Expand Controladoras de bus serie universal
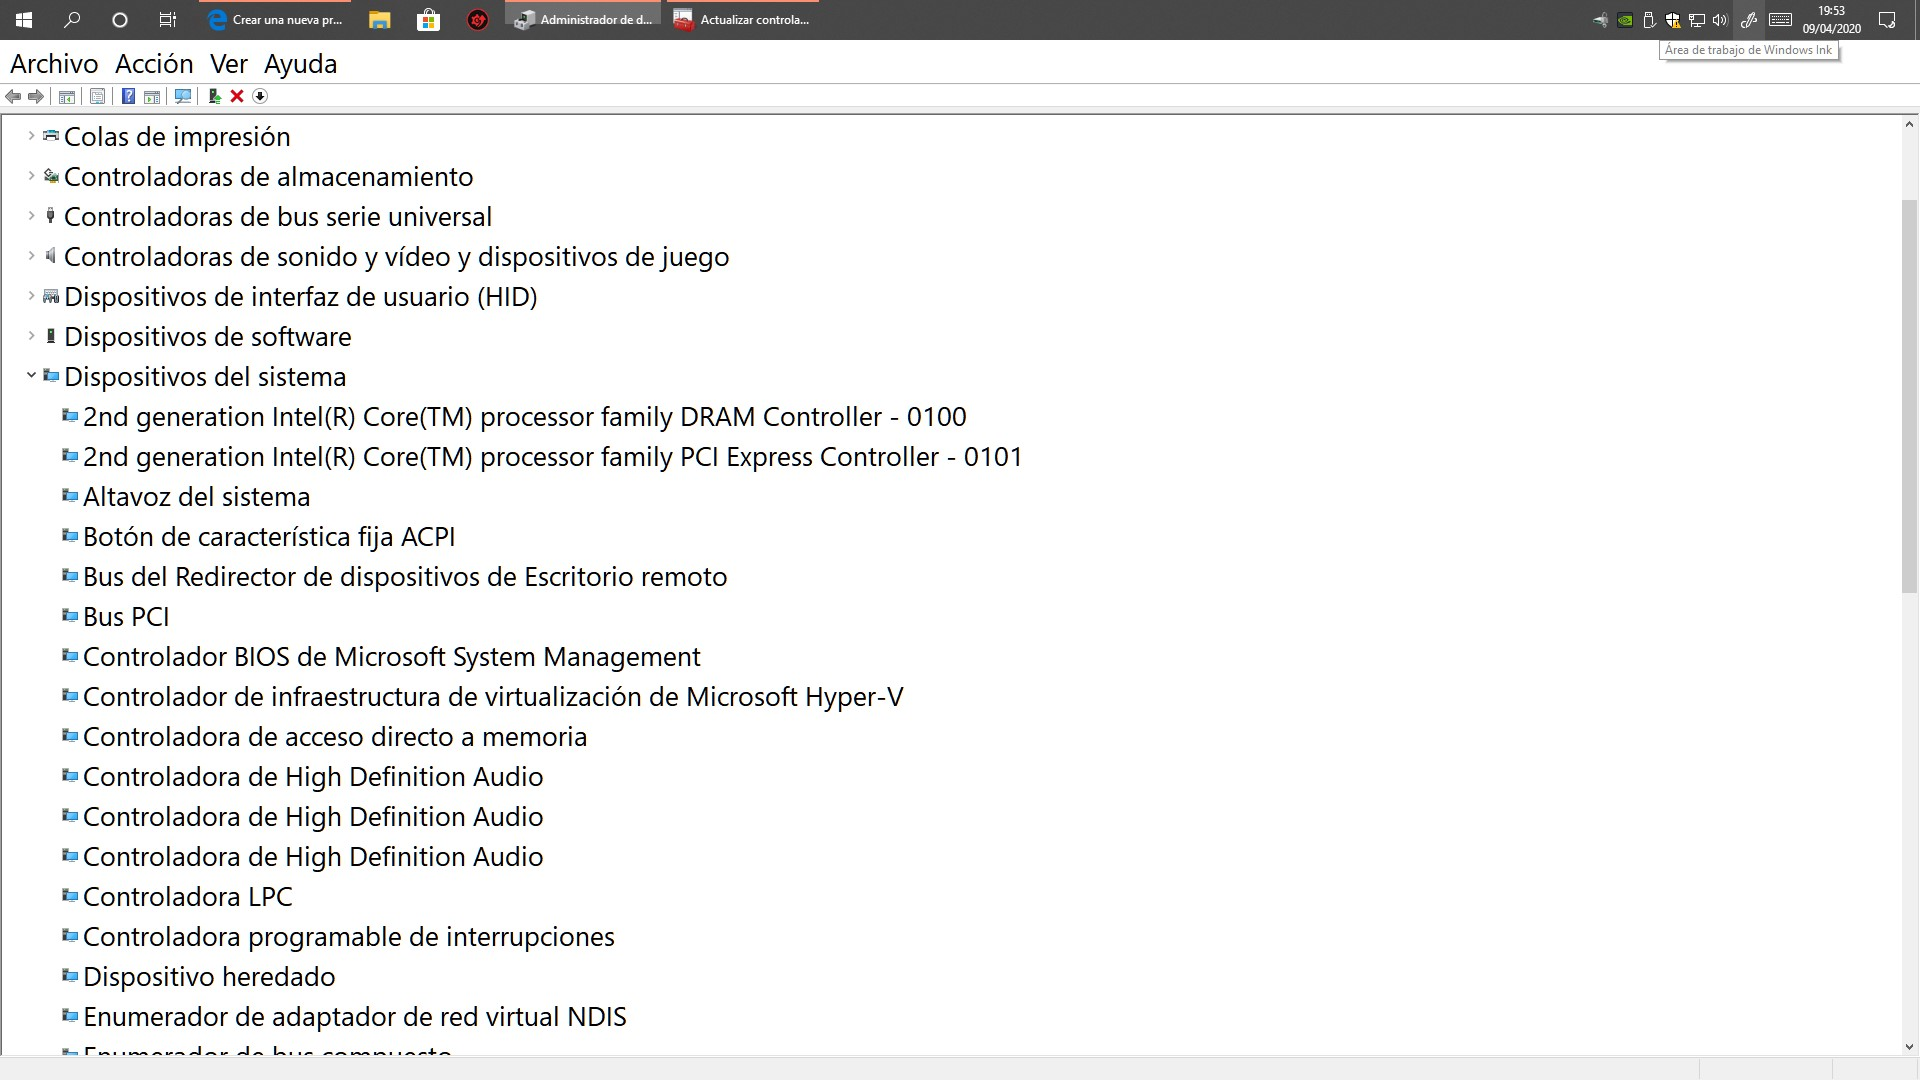Viewport: 1920px width, 1080px height. (x=31, y=216)
